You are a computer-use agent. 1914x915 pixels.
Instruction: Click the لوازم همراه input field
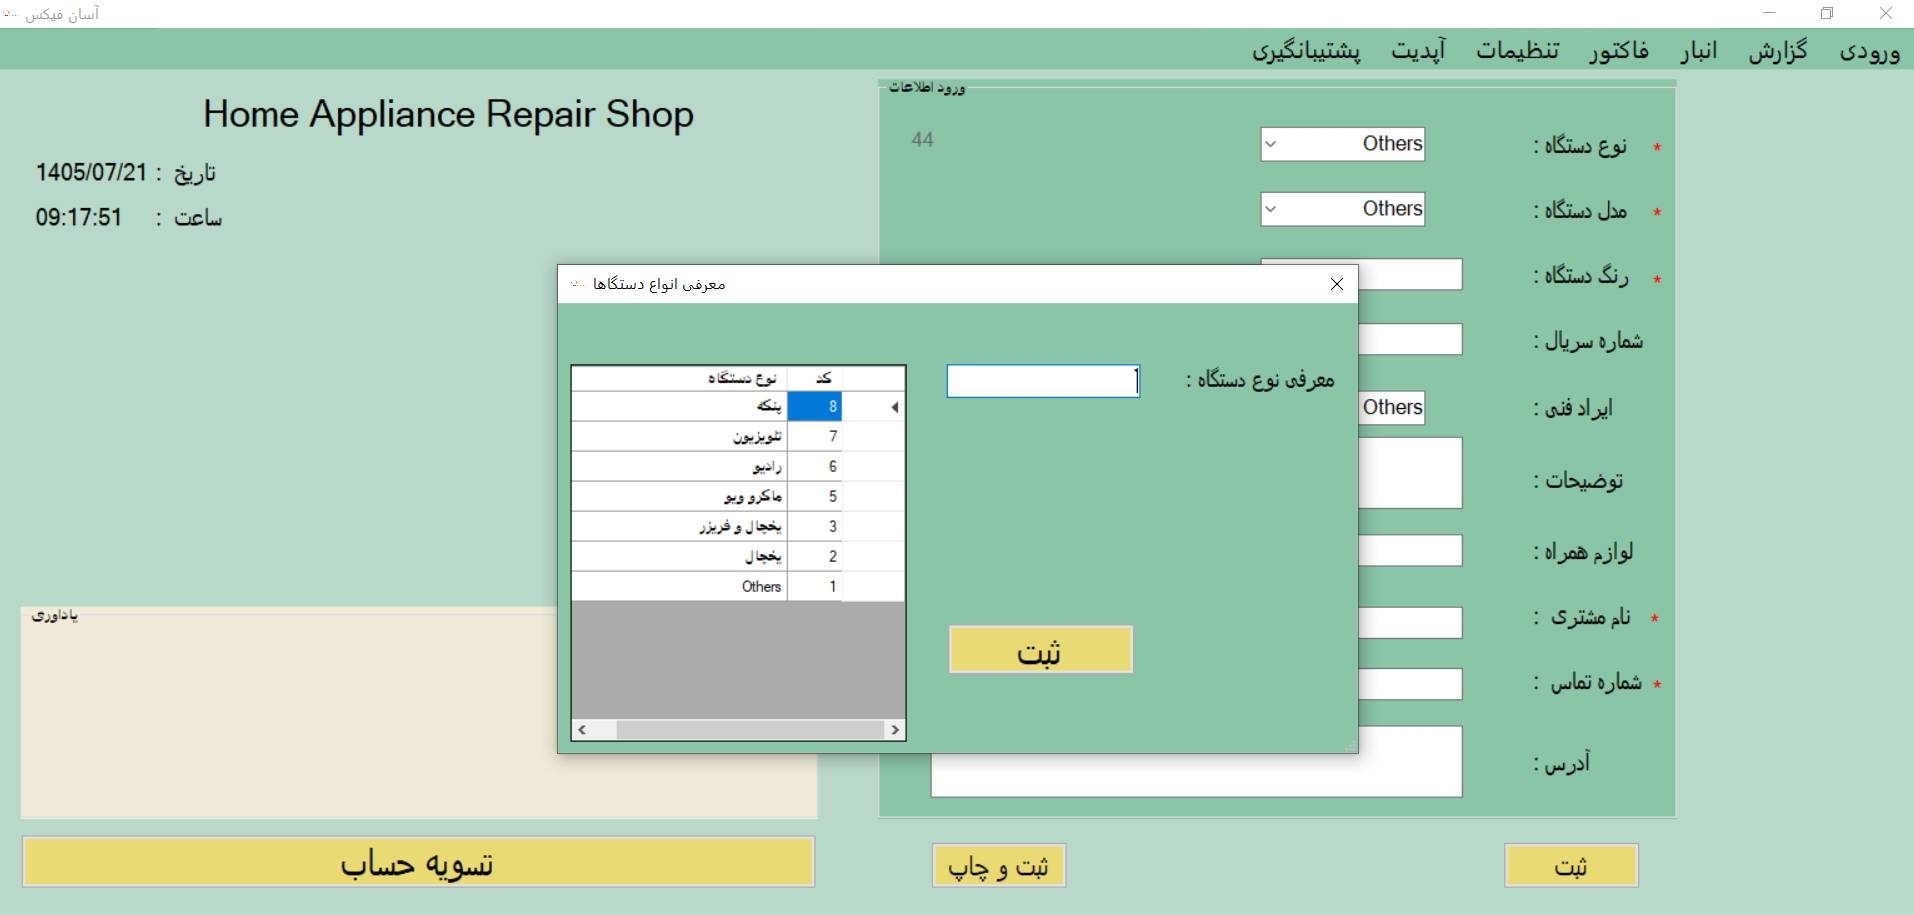1410,551
